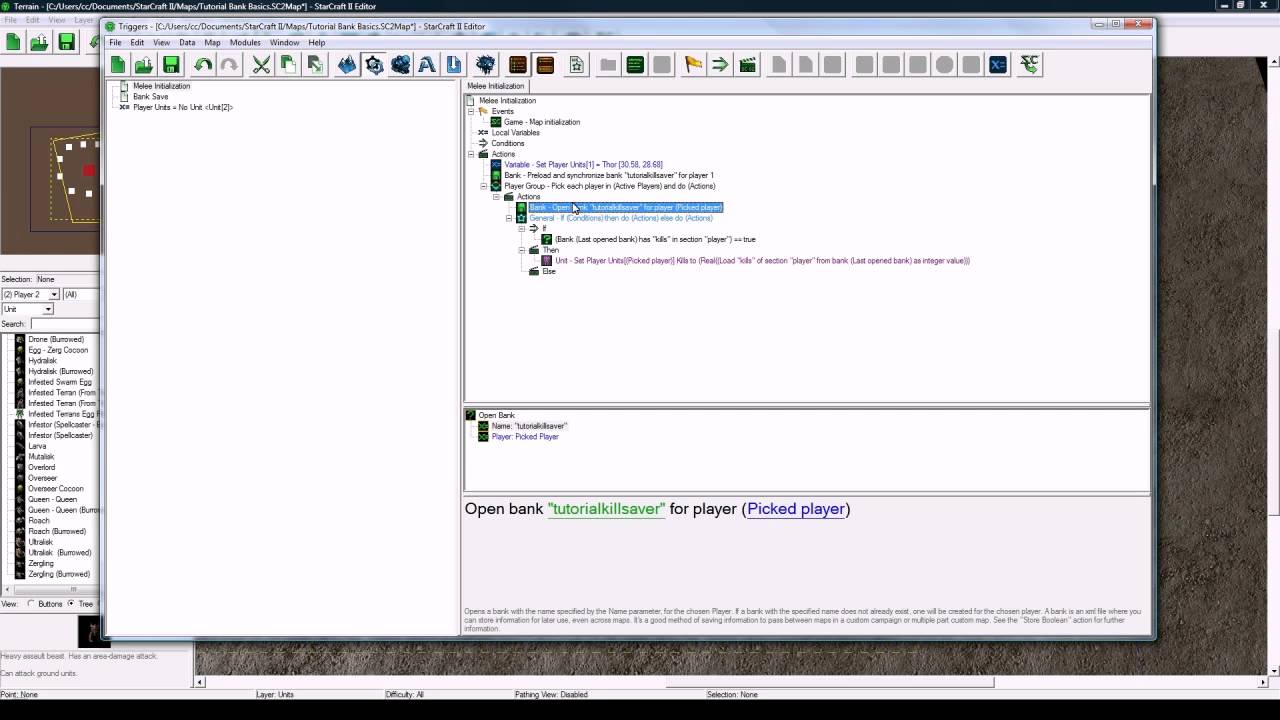This screenshot has width=1280, height=720.
Task: Collapse the Player Group action node
Action: 484,186
